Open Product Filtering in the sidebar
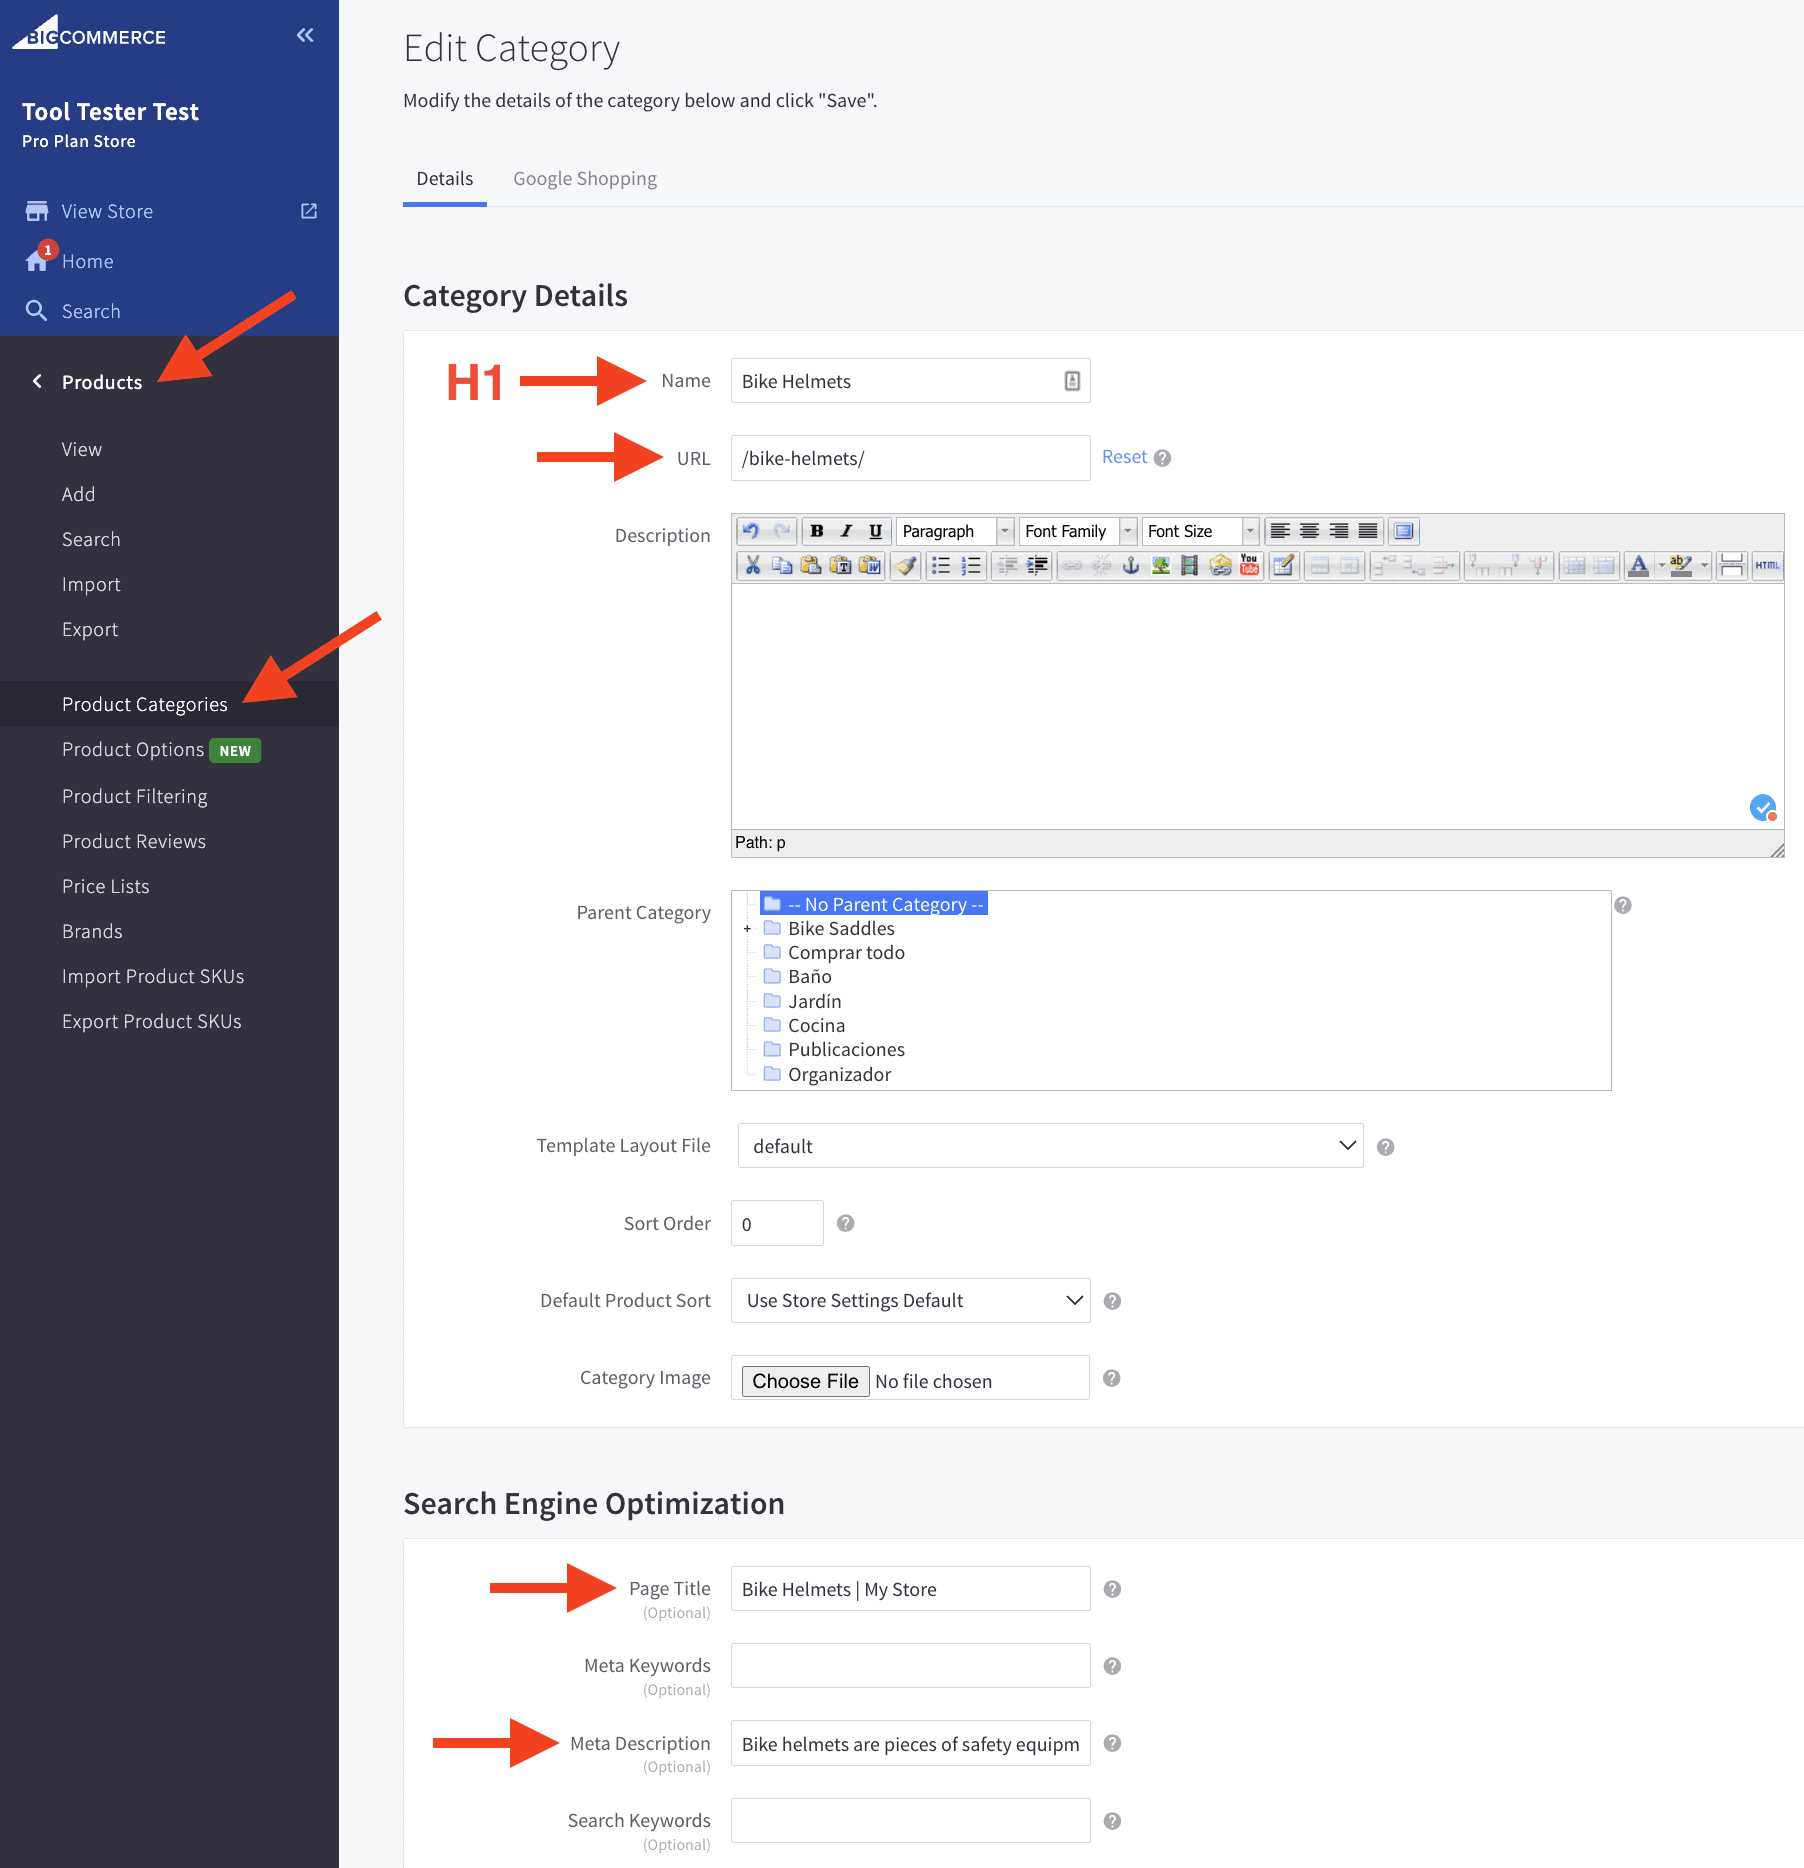This screenshot has height=1868, width=1804. click(135, 796)
